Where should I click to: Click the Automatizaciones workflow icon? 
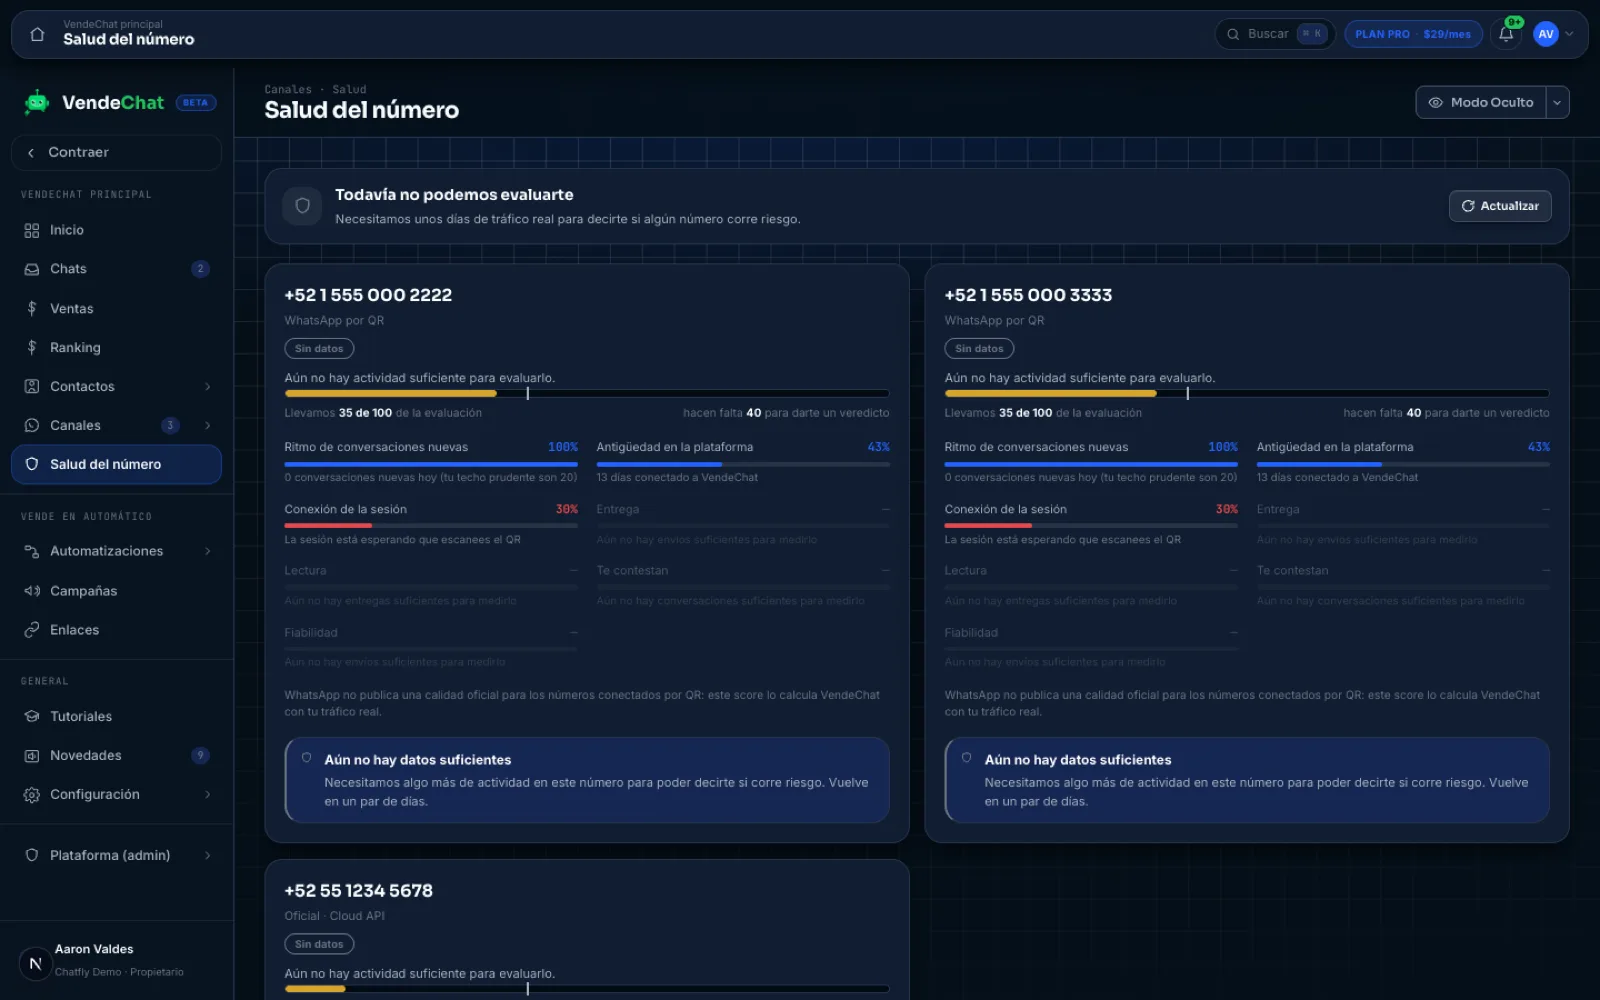click(x=32, y=551)
